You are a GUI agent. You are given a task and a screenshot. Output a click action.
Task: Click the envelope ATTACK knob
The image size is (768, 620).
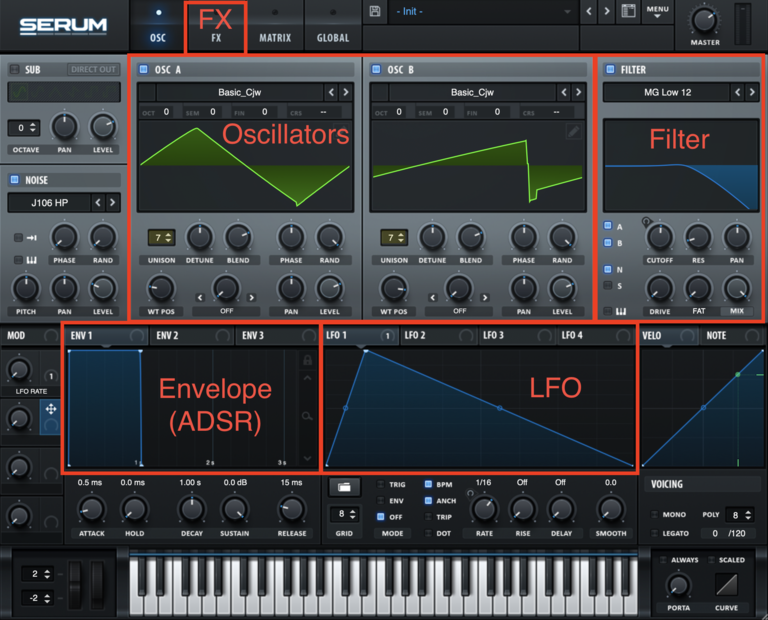[92, 509]
